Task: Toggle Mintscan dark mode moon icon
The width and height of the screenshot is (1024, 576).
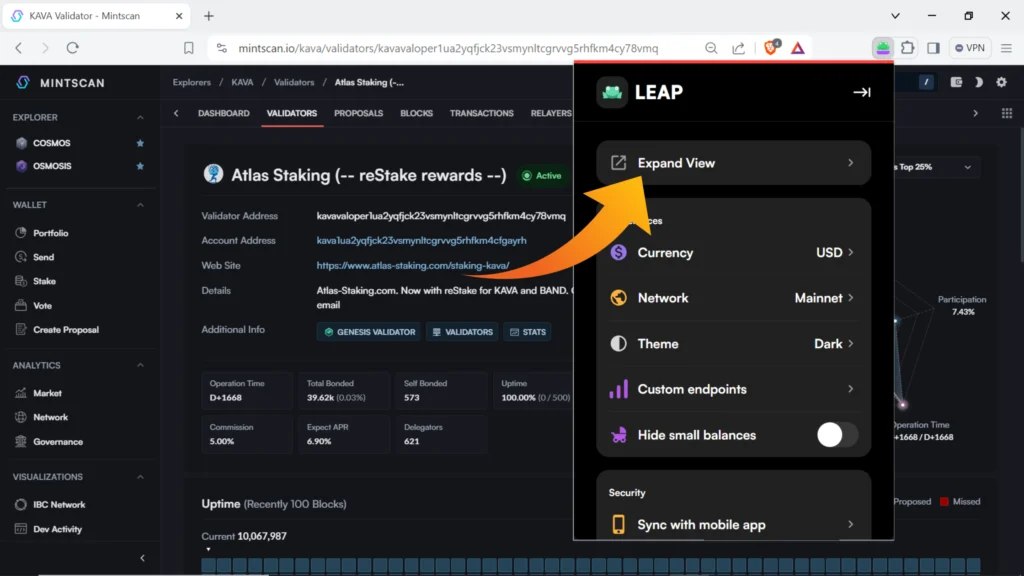Action: (979, 83)
